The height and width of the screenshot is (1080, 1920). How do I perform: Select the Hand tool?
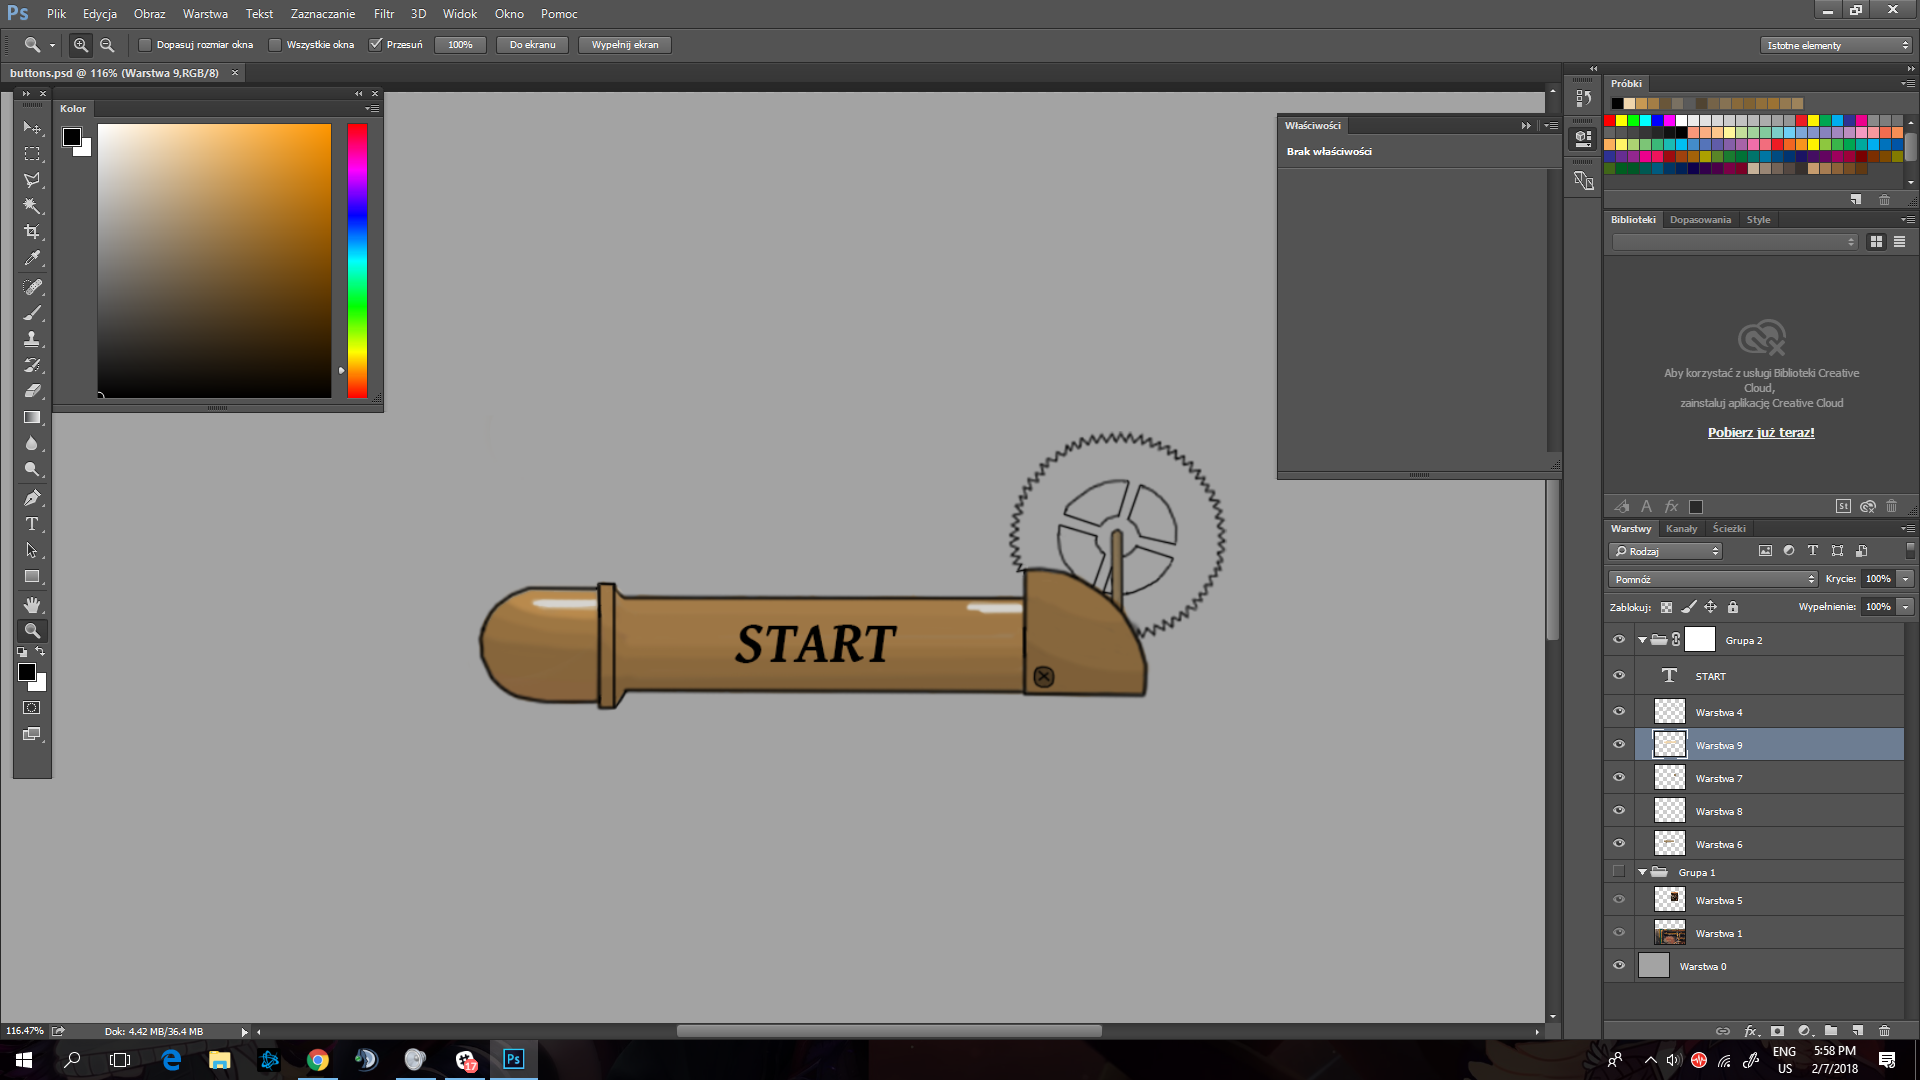click(x=32, y=603)
